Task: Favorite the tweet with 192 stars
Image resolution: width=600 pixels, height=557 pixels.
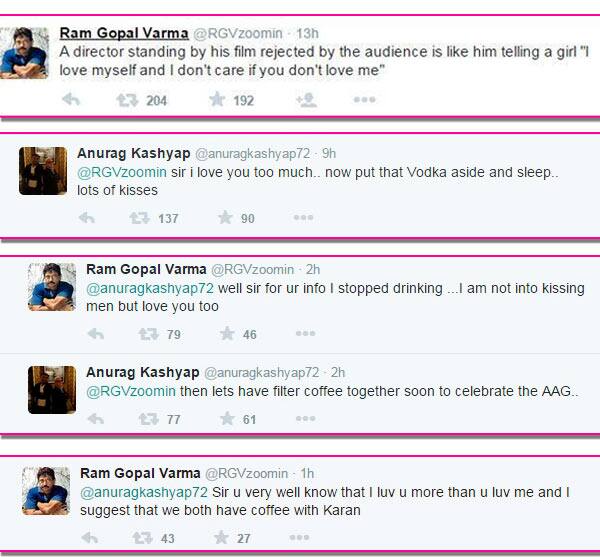Action: (217, 99)
